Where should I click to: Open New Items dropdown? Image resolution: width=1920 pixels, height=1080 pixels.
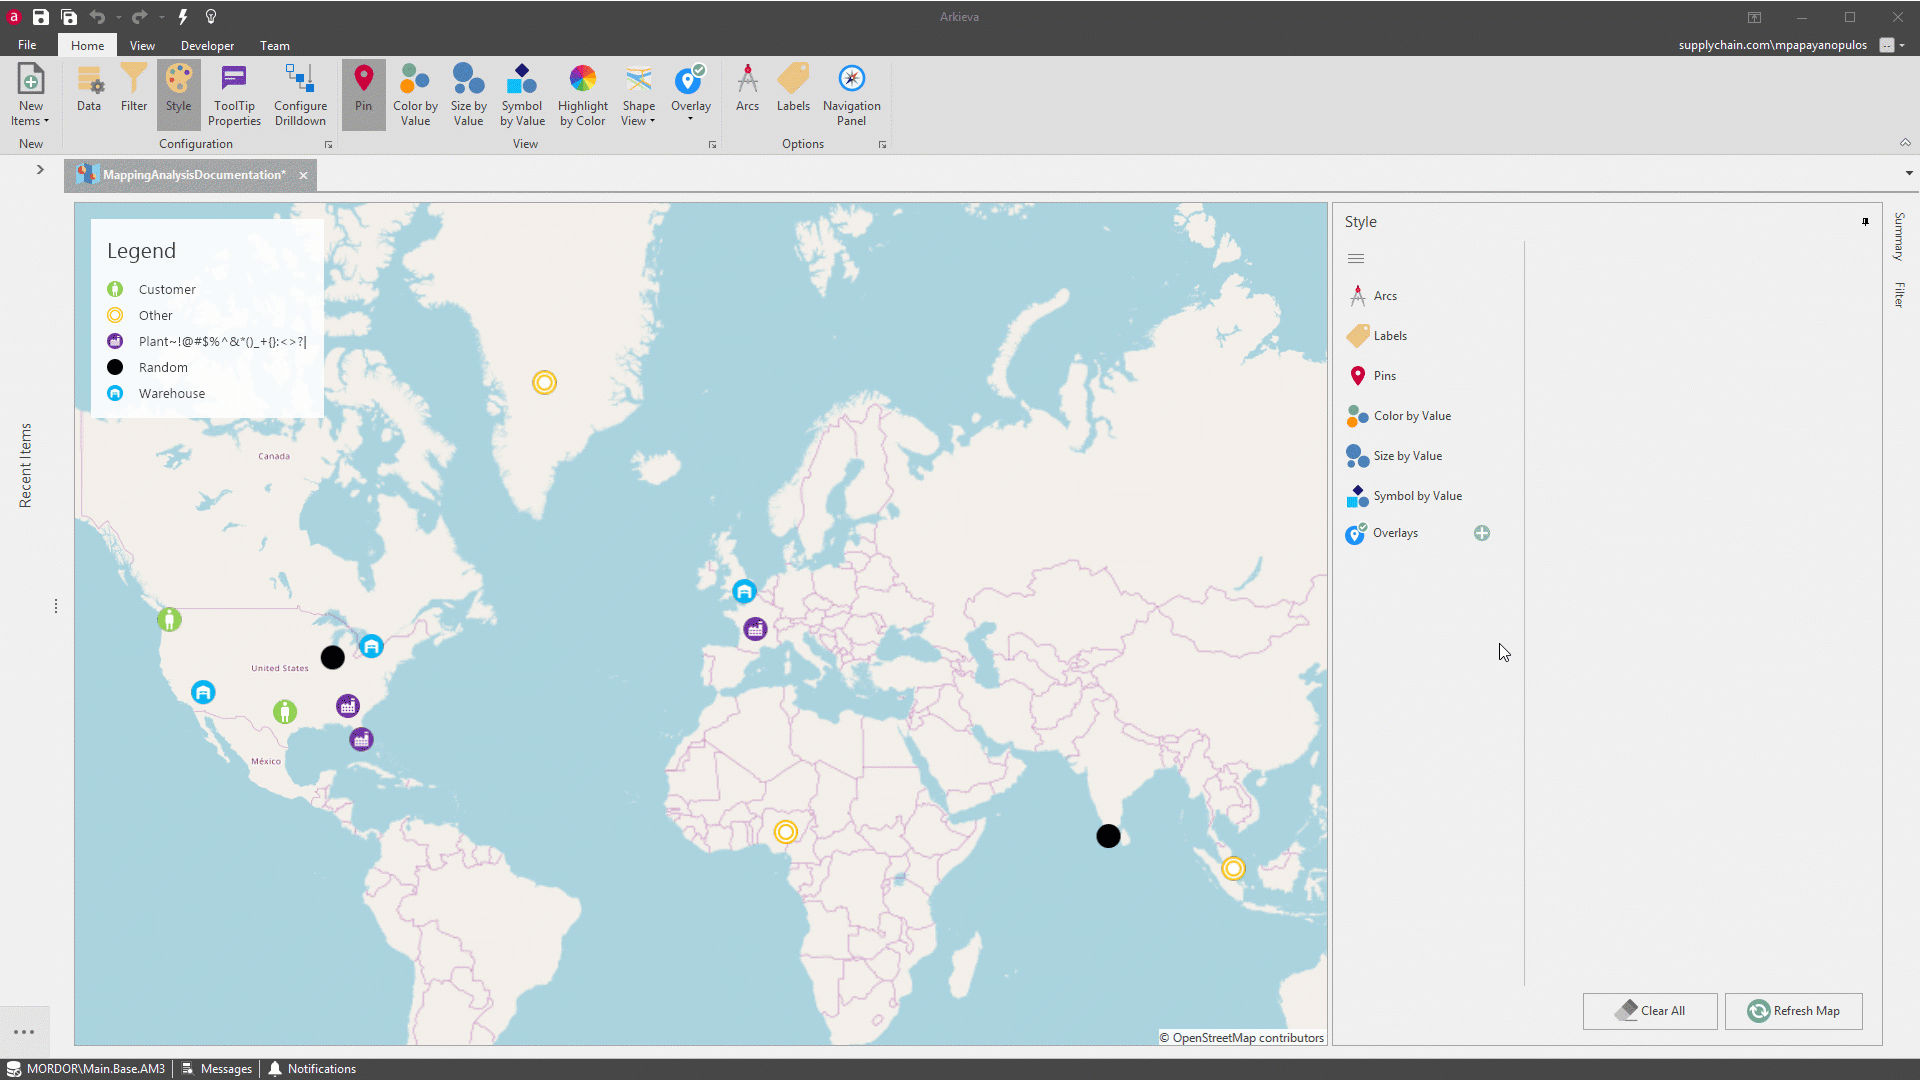tap(30, 94)
